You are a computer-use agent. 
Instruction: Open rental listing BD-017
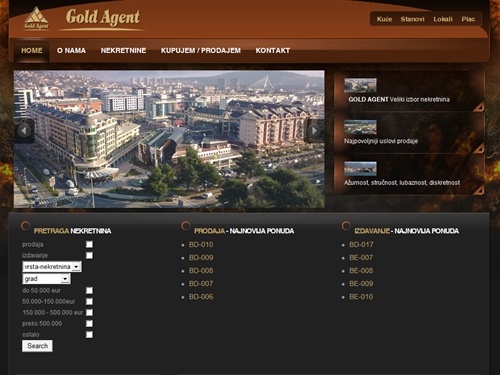(x=361, y=245)
